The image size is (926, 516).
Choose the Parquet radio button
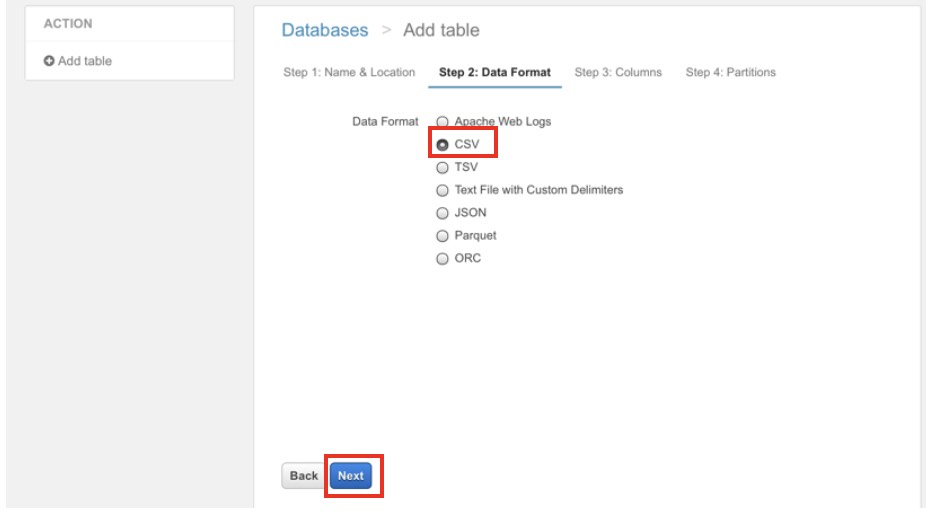(x=442, y=236)
